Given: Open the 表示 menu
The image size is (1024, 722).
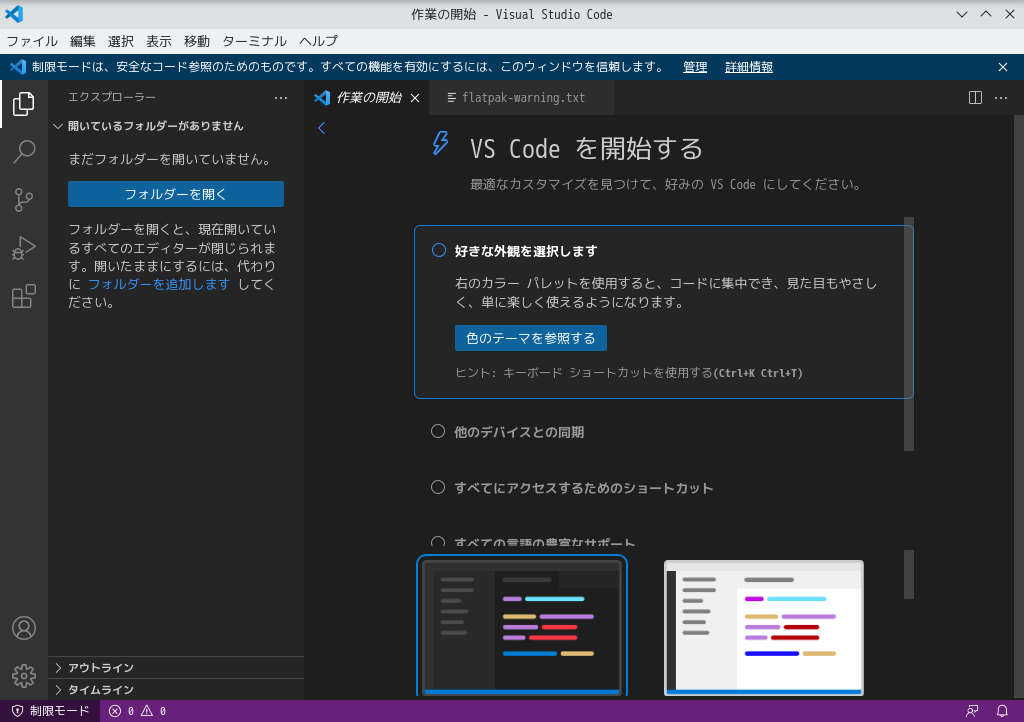Looking at the screenshot, I should tap(159, 41).
